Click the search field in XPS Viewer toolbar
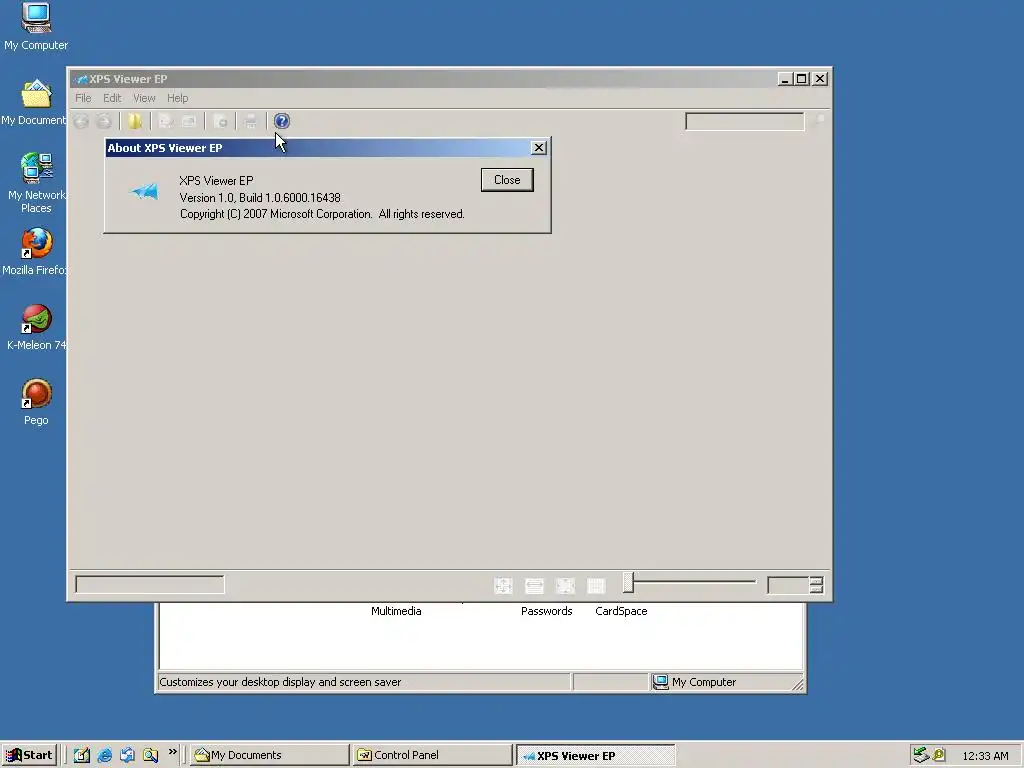 coord(744,121)
